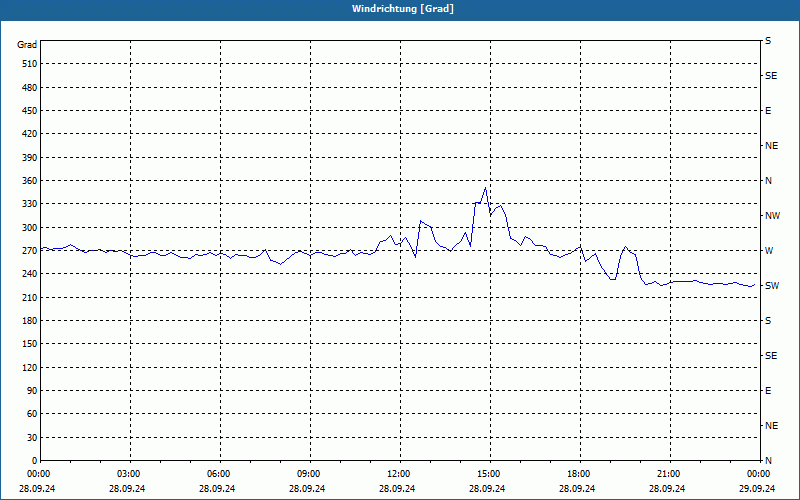
Task: Click the 120 degree axis label
Action: pyautogui.click(x=30, y=367)
